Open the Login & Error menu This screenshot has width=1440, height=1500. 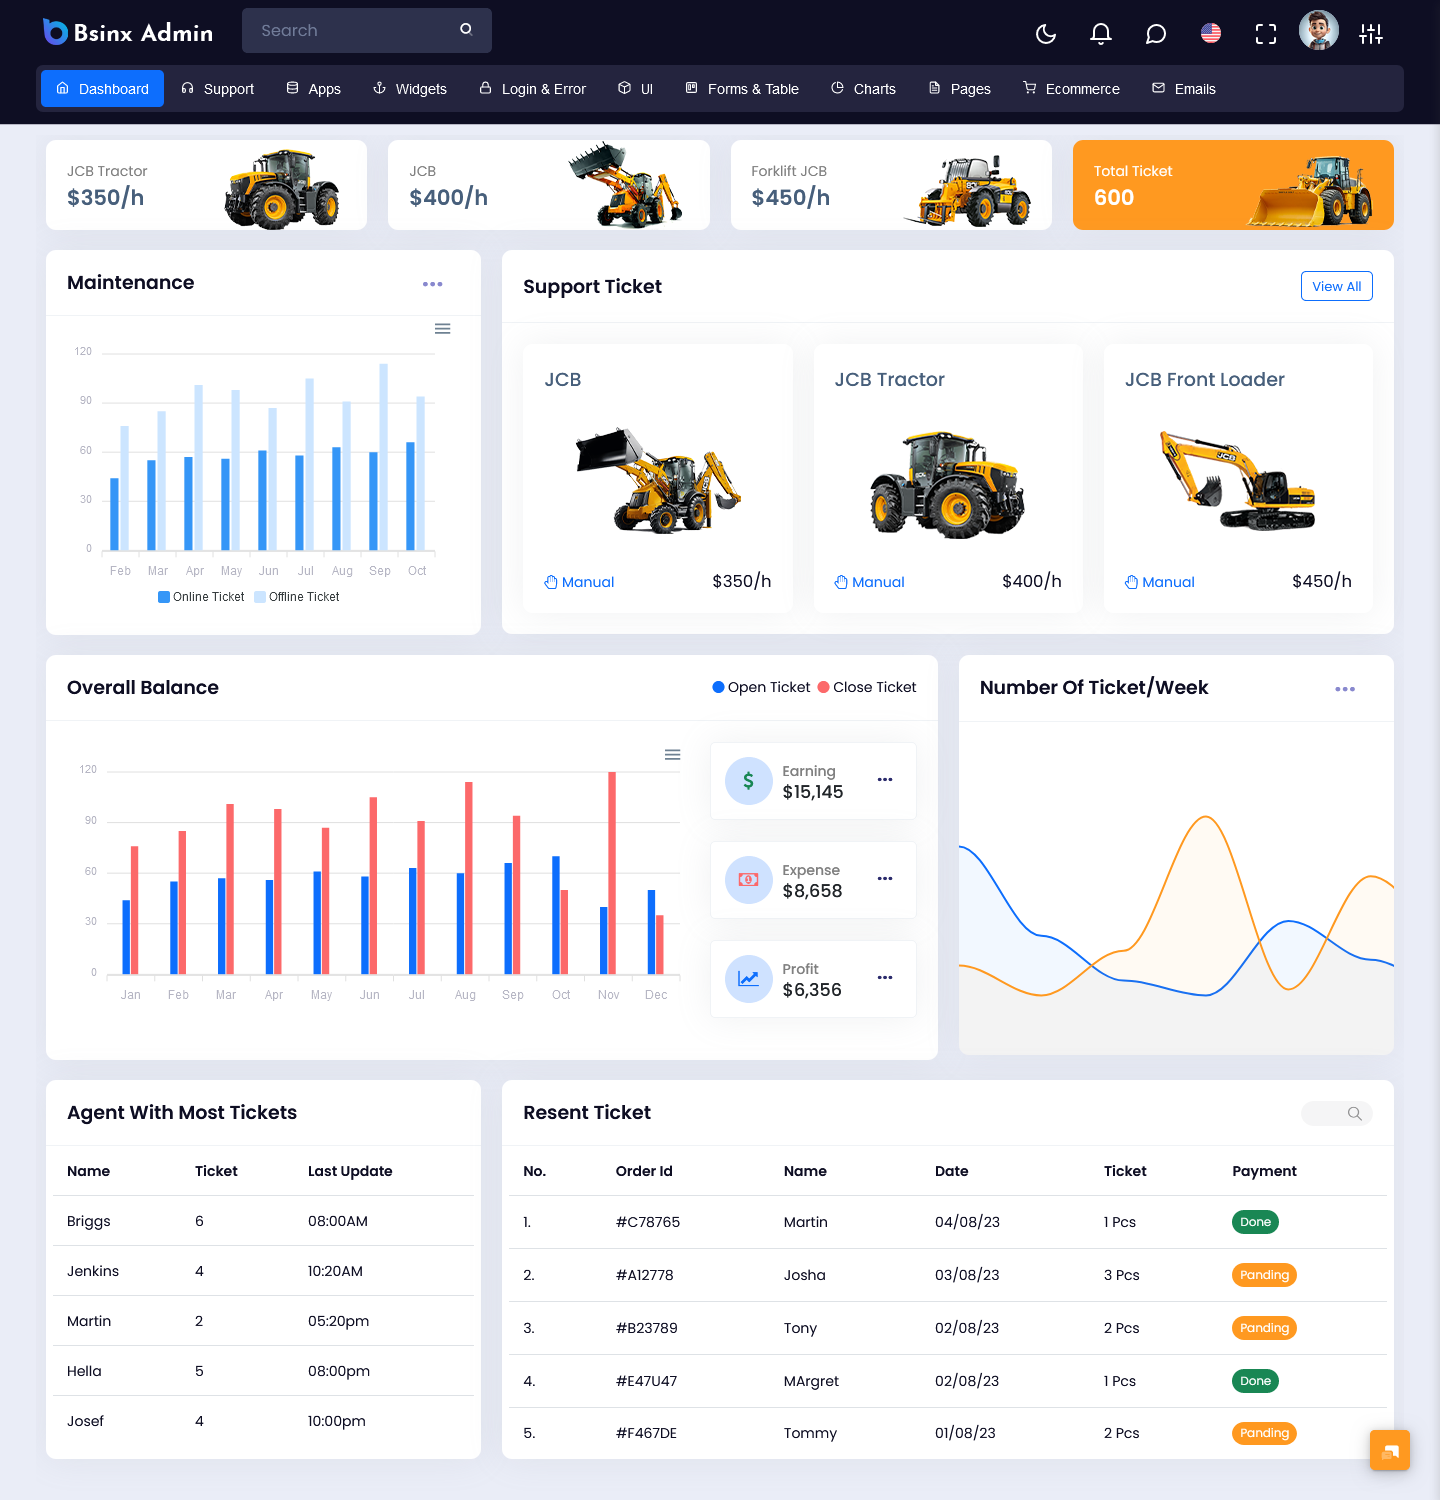[532, 89]
